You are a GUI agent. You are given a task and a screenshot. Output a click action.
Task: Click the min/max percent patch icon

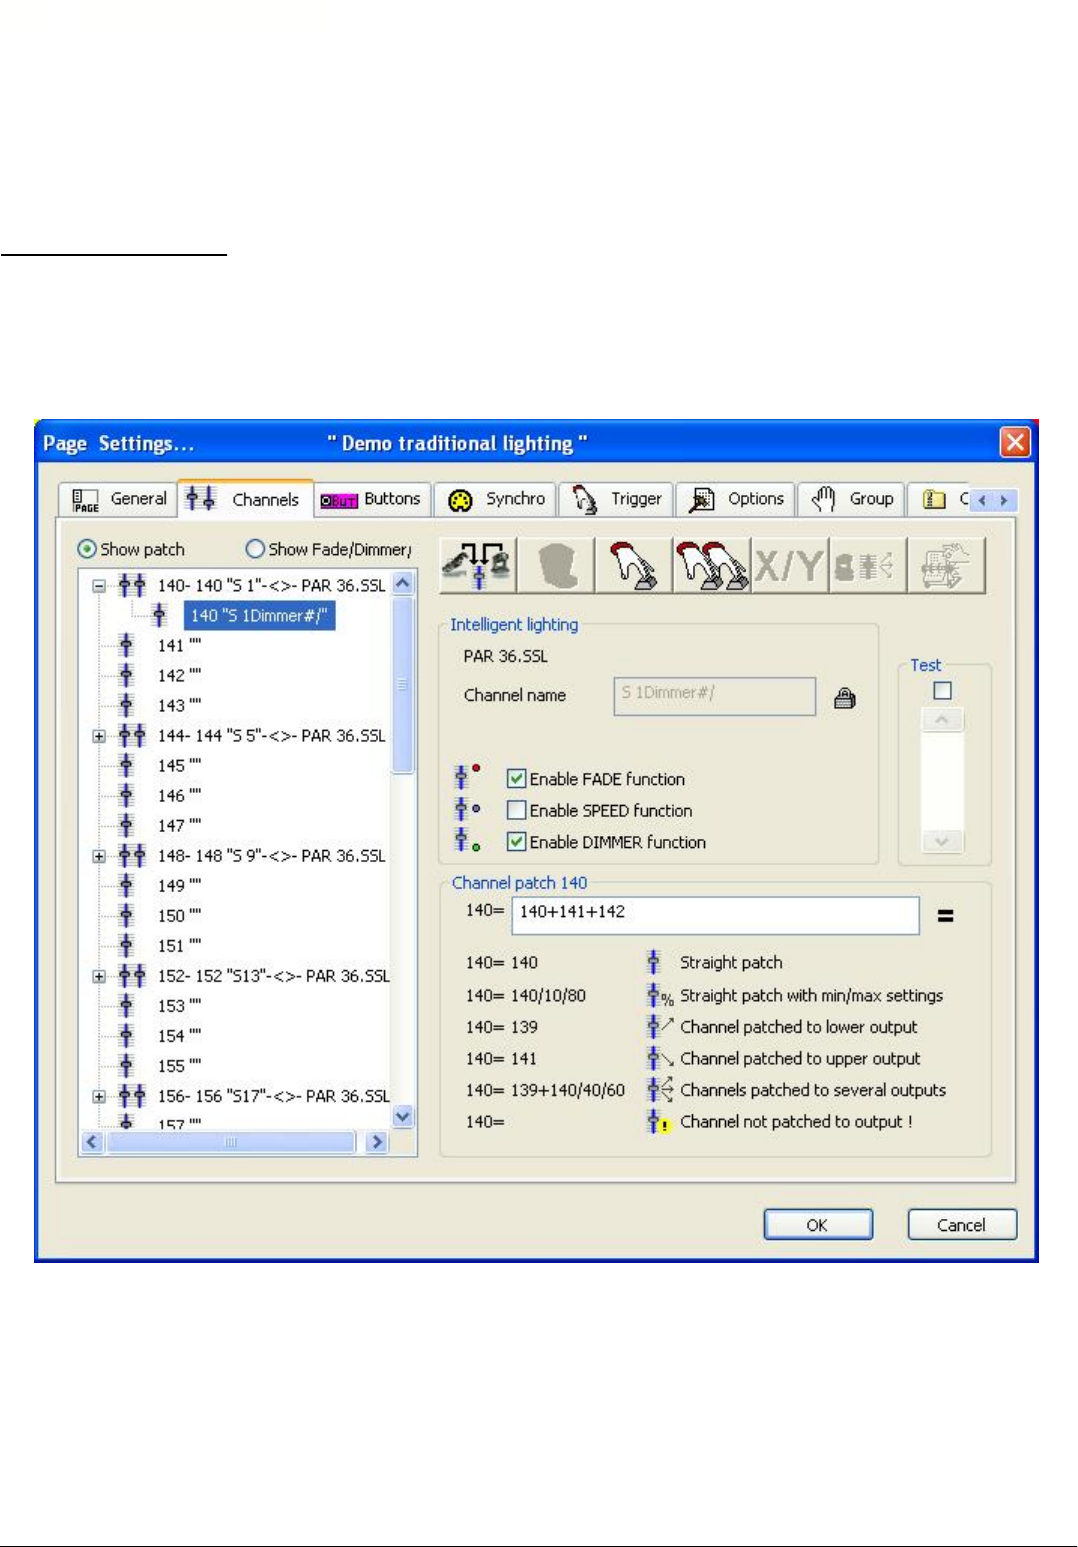coord(660,995)
